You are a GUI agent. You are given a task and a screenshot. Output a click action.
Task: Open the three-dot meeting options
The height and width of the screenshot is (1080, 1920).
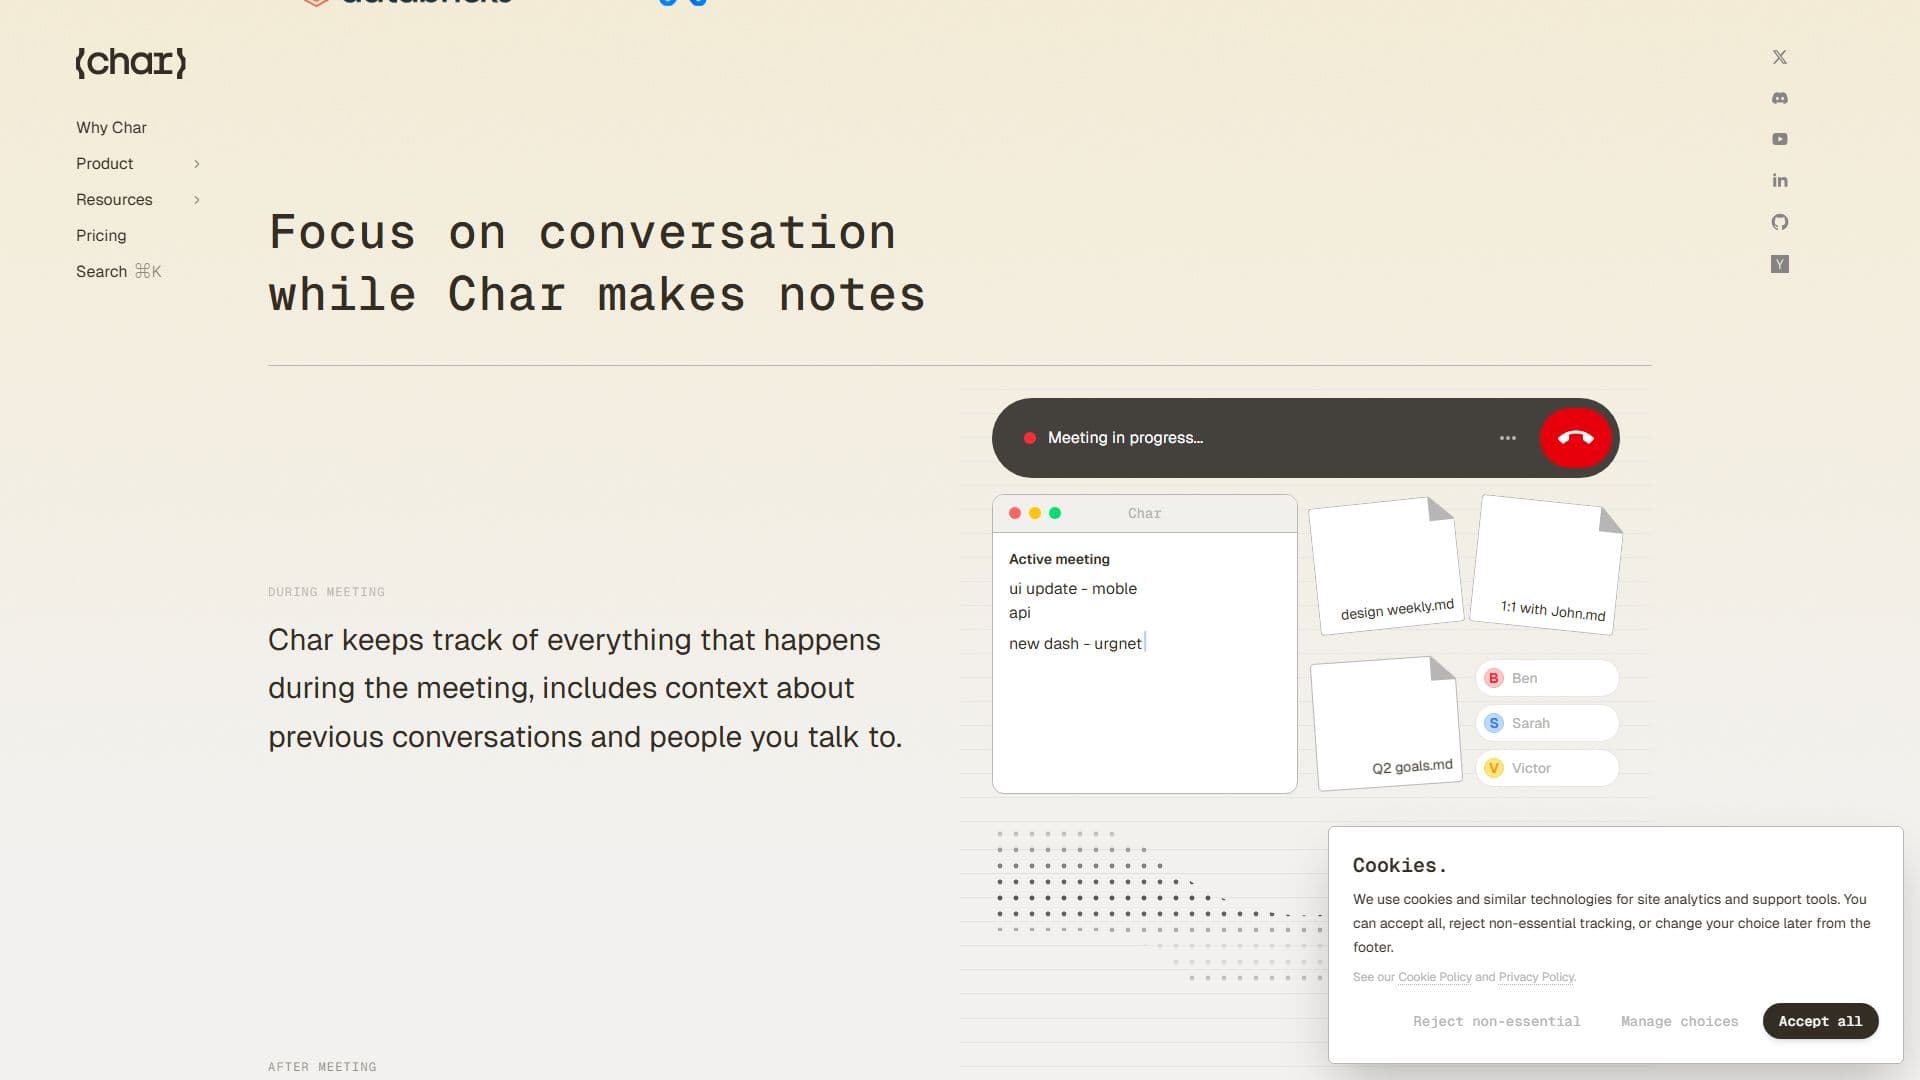[x=1507, y=438]
